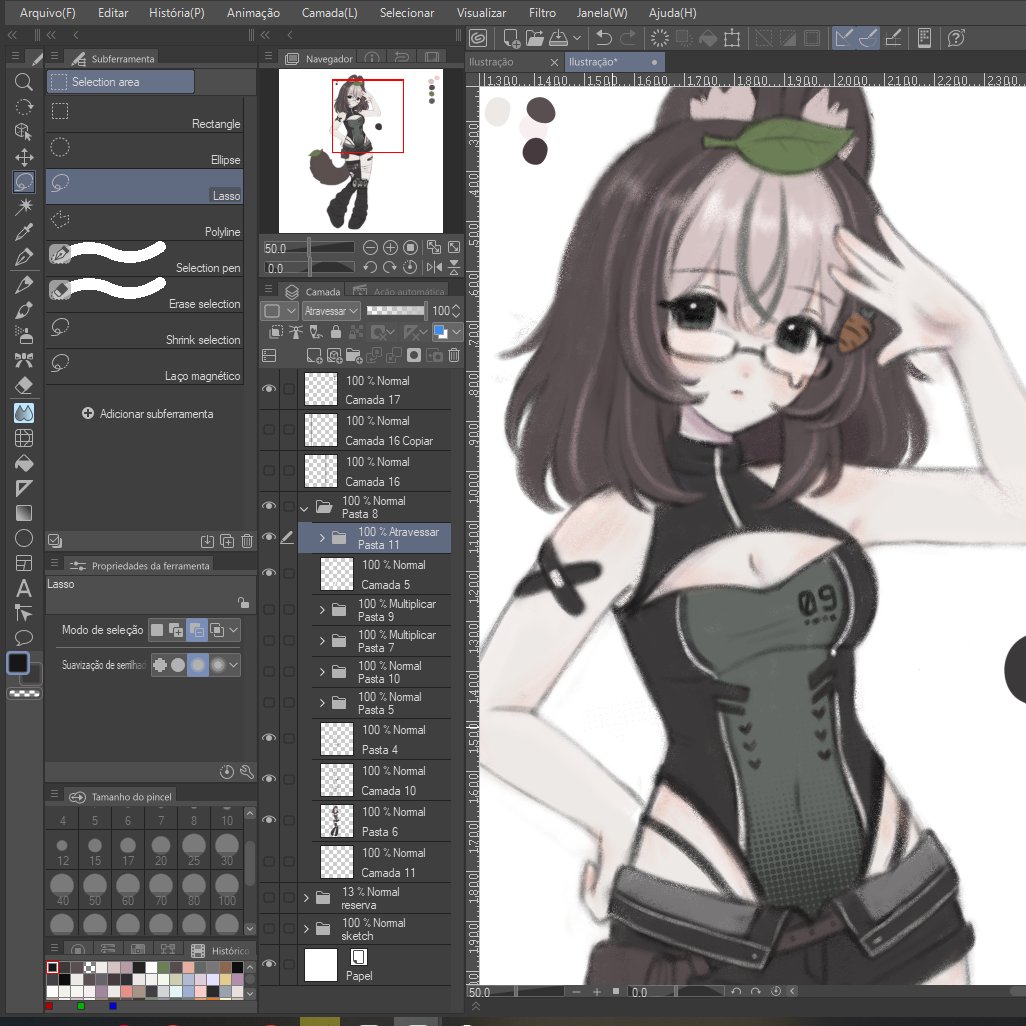Select the Selection pen subtool

[145, 259]
